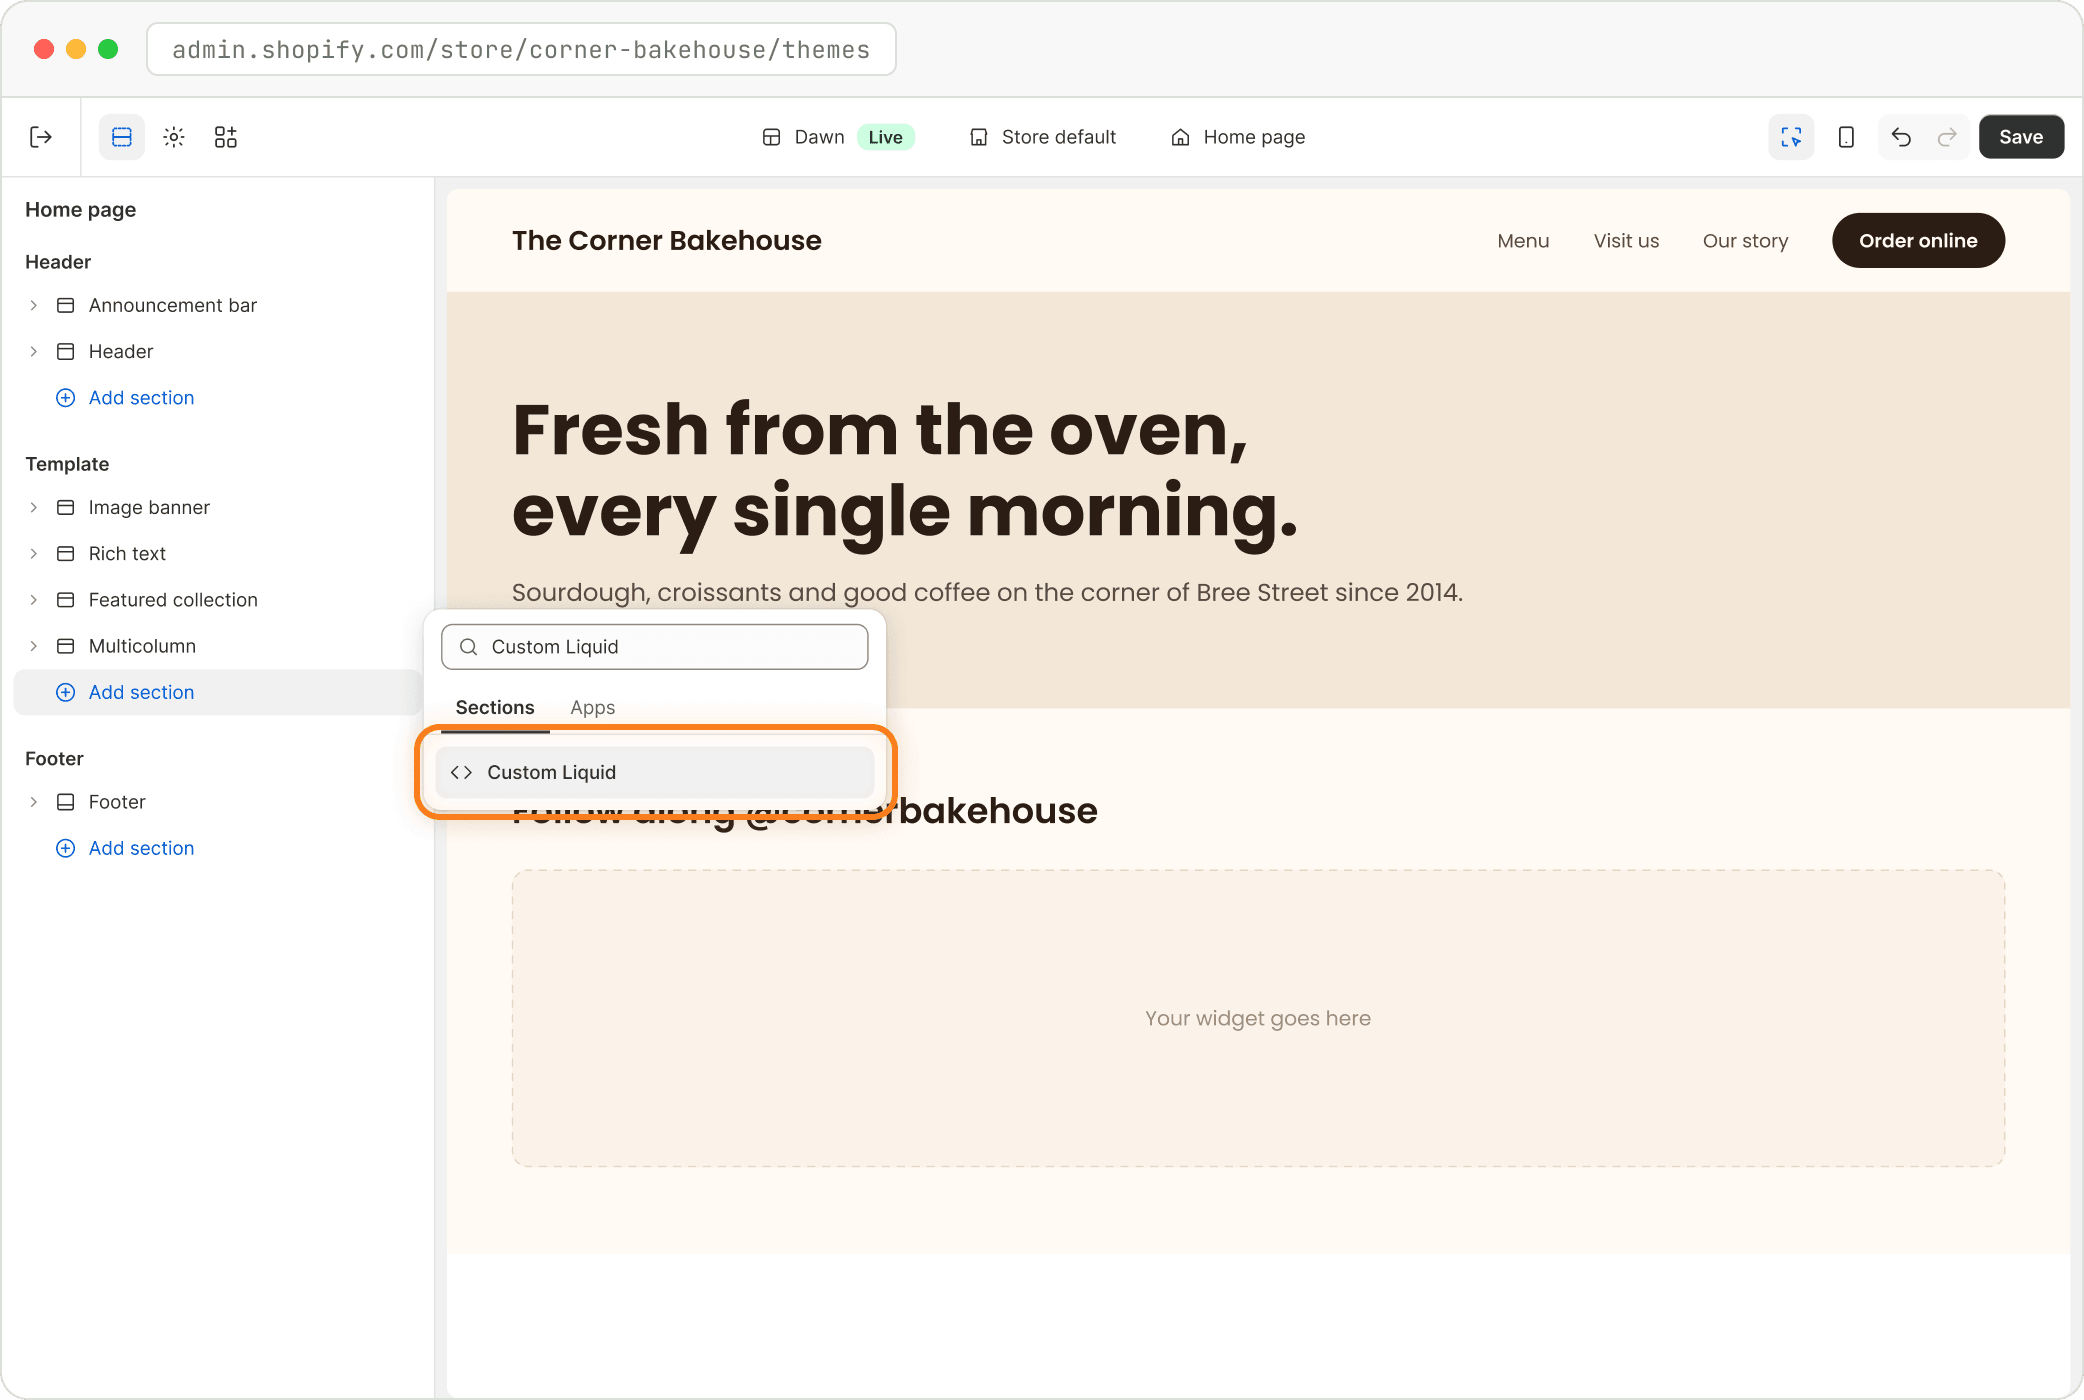Open the Home page template selector
This screenshot has height=1400, width=2084.
pyautogui.click(x=1238, y=137)
